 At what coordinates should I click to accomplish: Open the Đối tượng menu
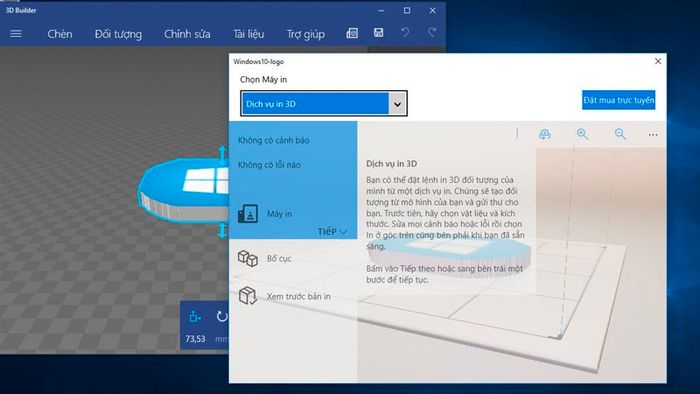pyautogui.click(x=118, y=34)
